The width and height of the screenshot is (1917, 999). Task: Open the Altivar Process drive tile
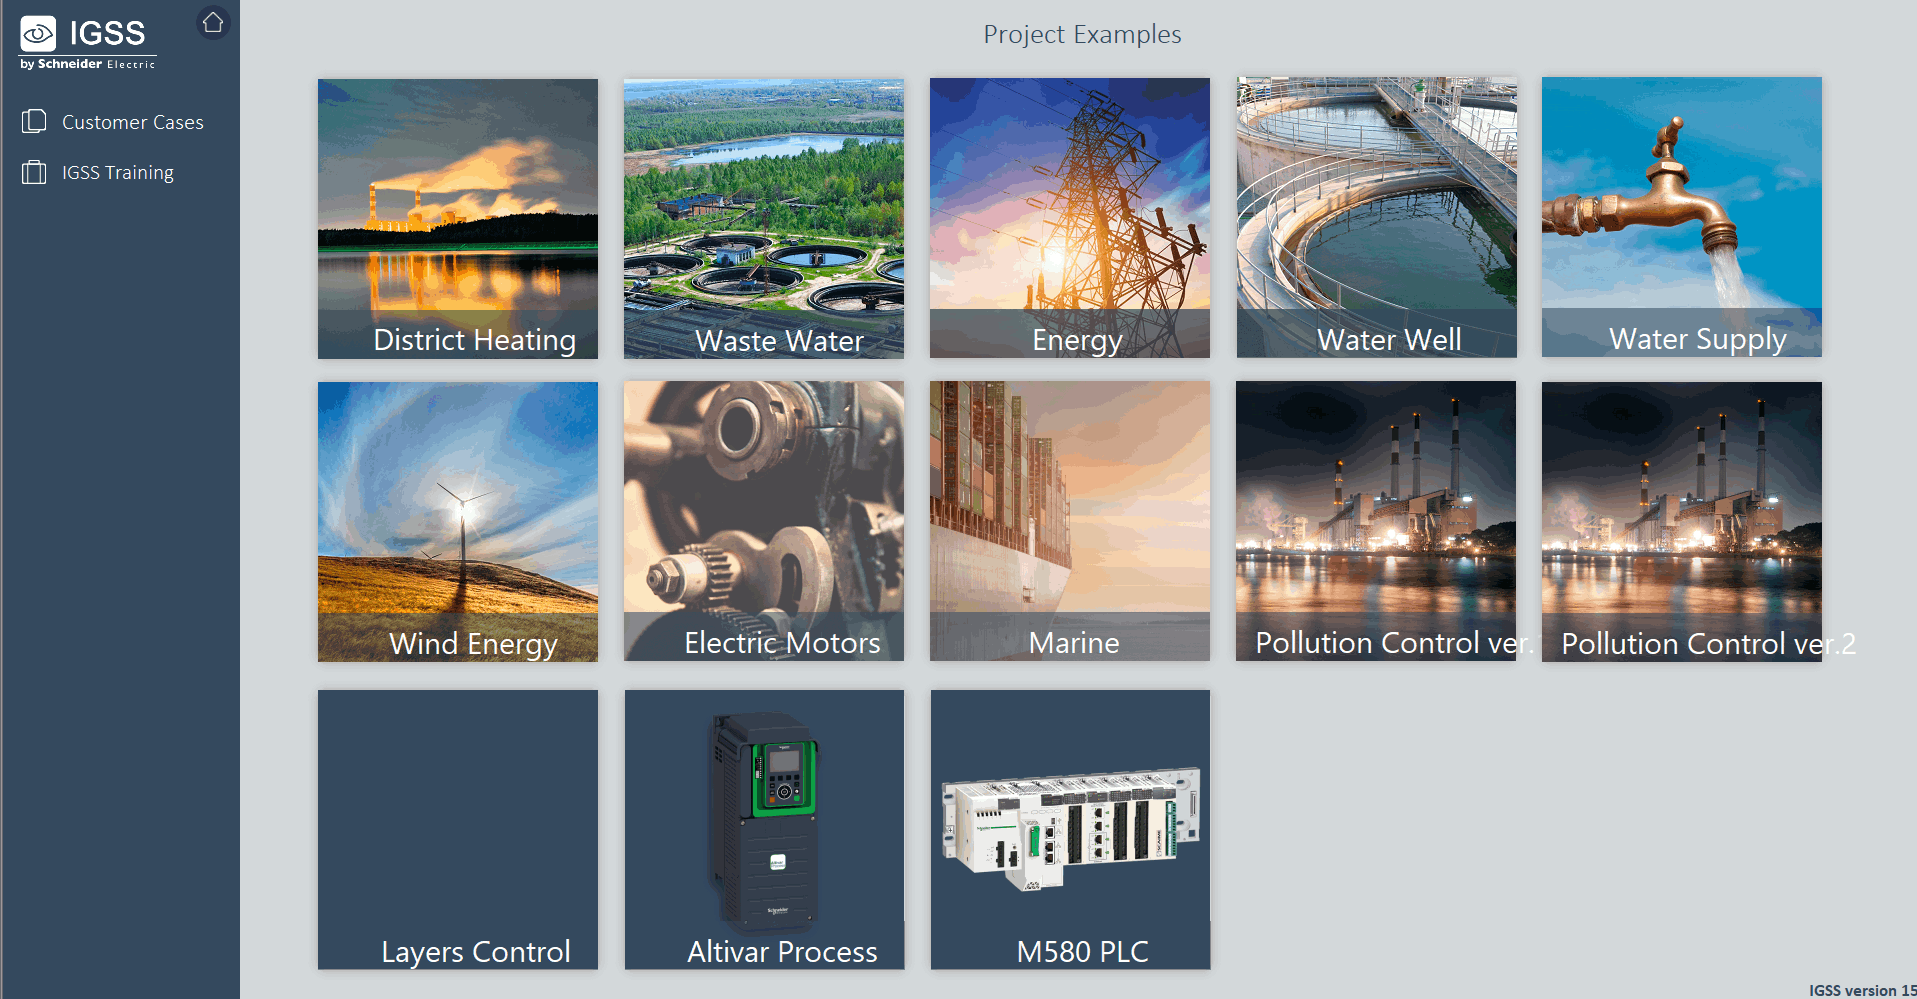[763, 829]
